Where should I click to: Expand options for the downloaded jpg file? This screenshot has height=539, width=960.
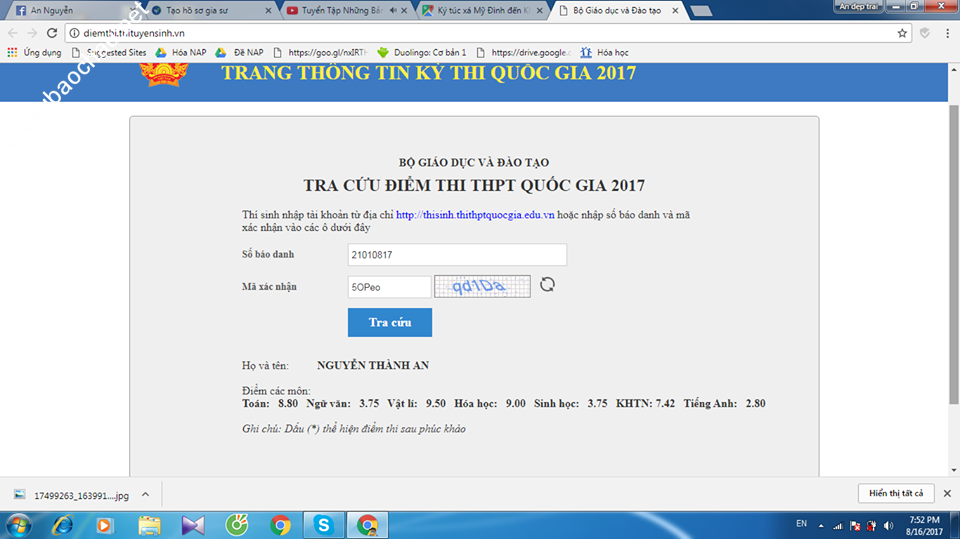[x=144, y=494]
